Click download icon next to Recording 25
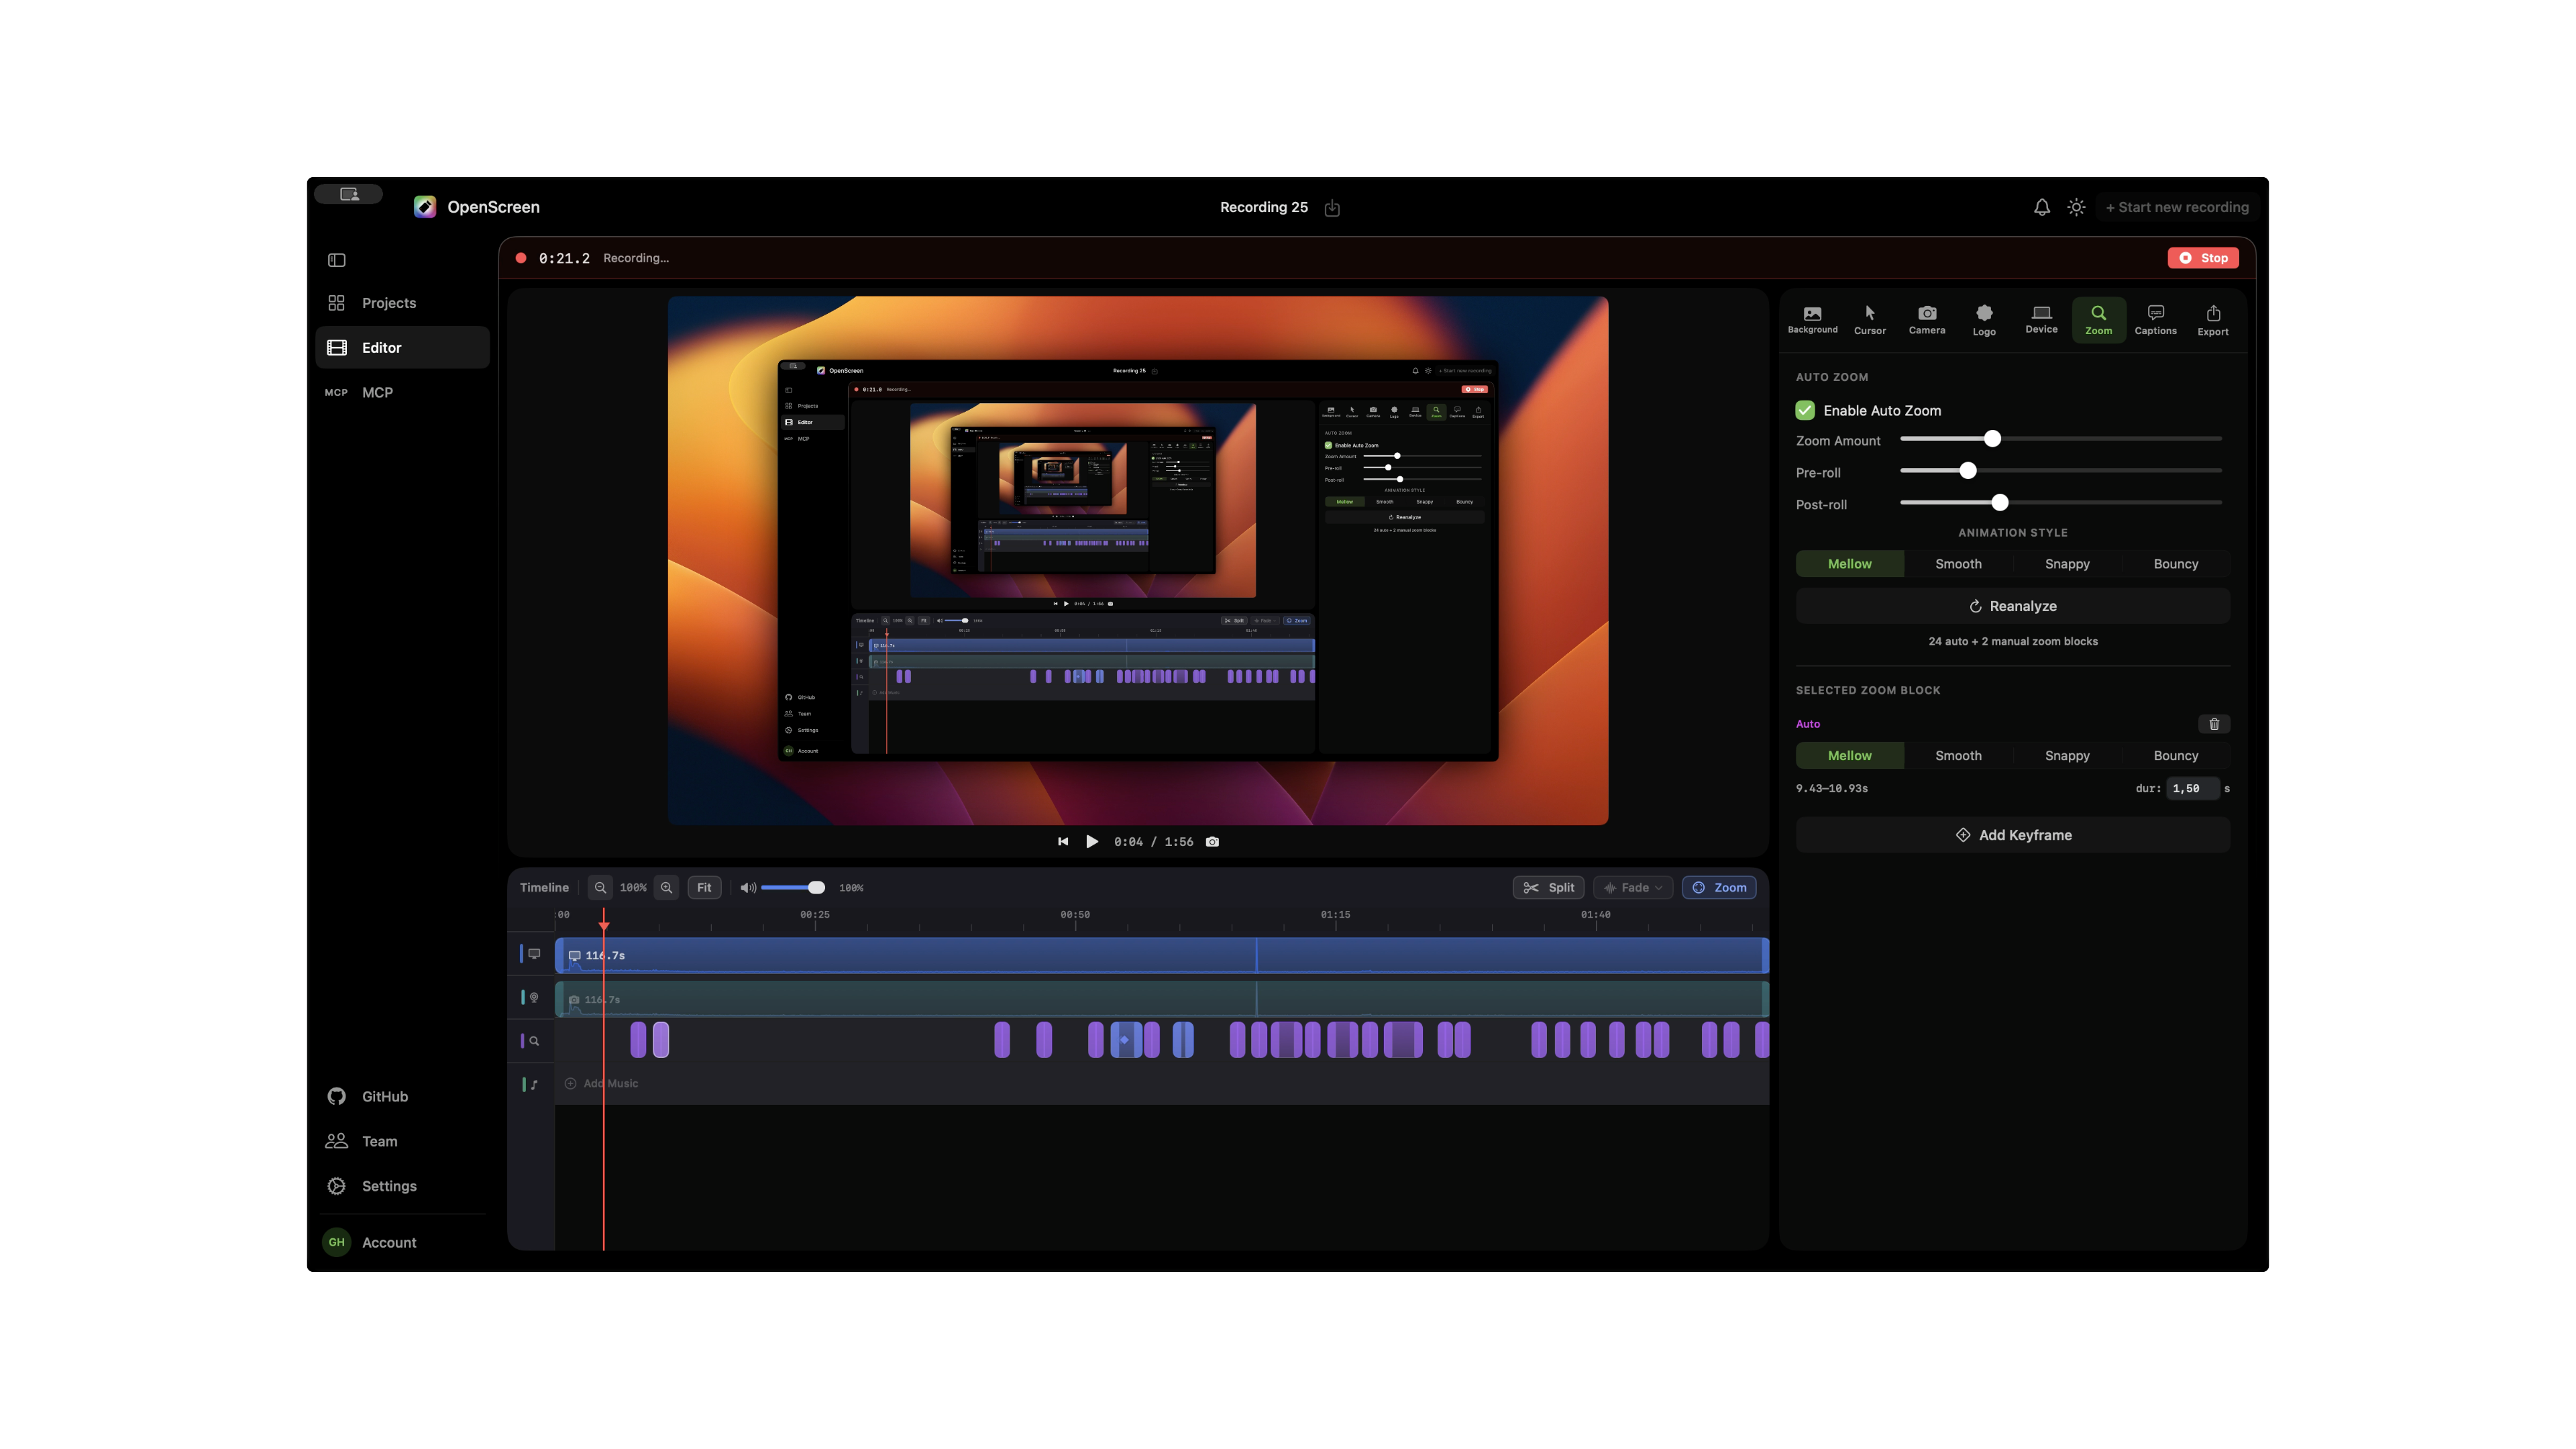The width and height of the screenshot is (2576, 1449). click(1332, 208)
